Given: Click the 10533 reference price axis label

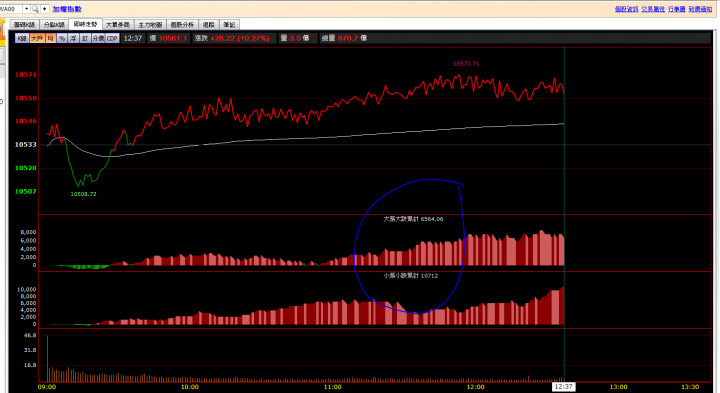Looking at the screenshot, I should [25, 145].
